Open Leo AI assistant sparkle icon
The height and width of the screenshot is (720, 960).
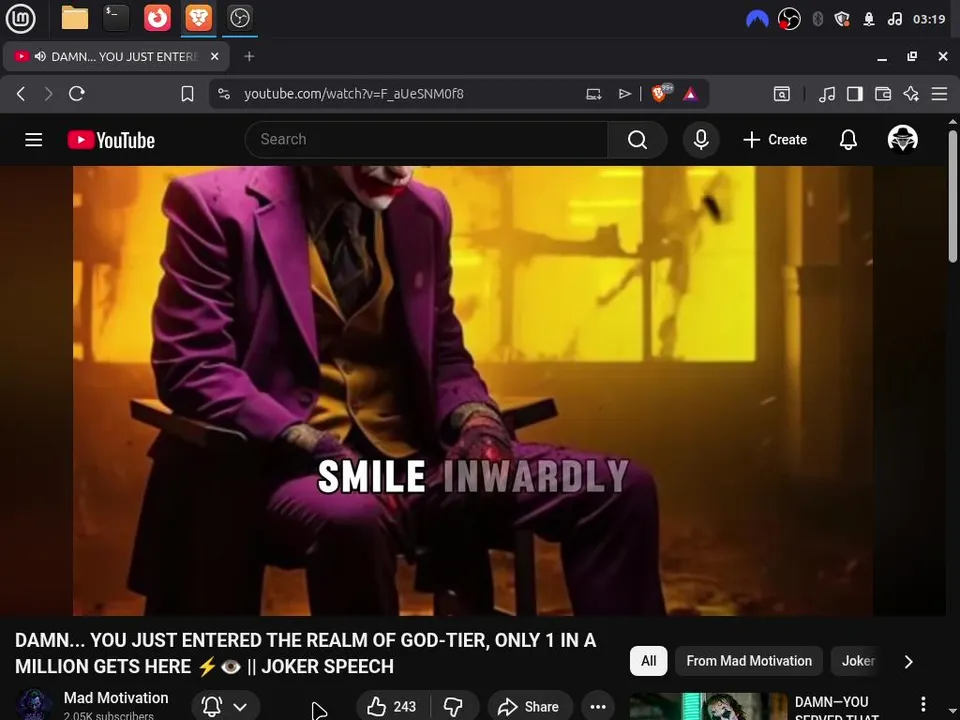coord(911,94)
